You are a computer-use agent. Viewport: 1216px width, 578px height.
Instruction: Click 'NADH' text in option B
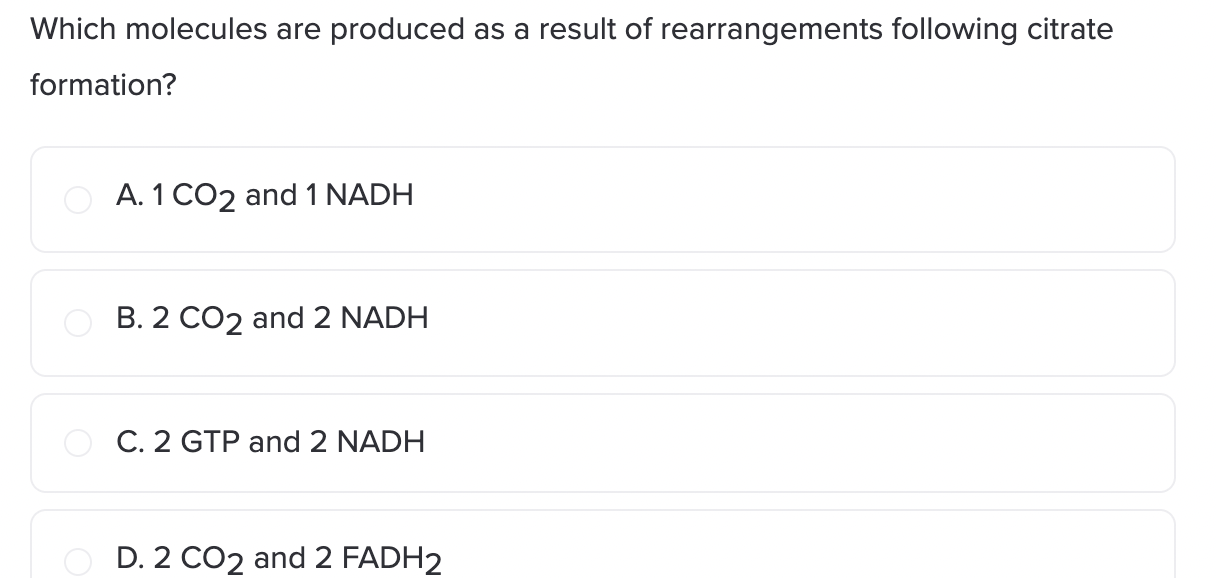click(x=385, y=319)
